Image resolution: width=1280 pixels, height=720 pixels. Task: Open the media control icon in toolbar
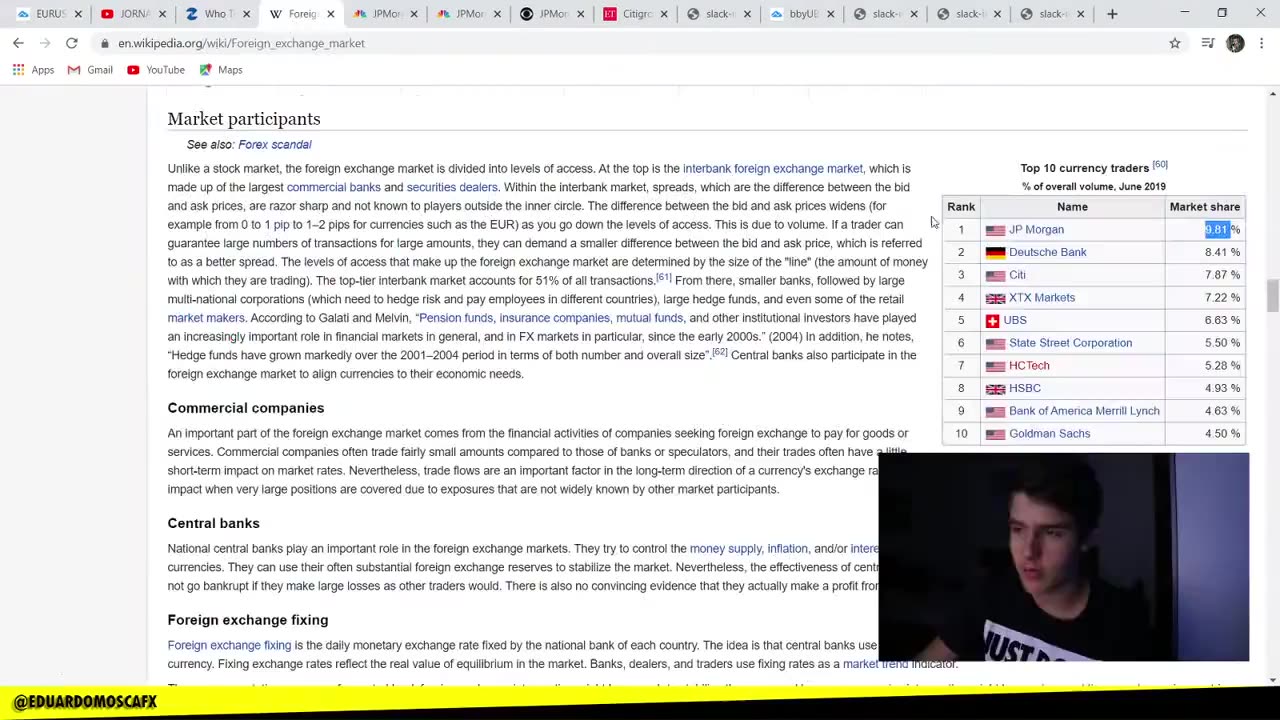click(x=1208, y=43)
